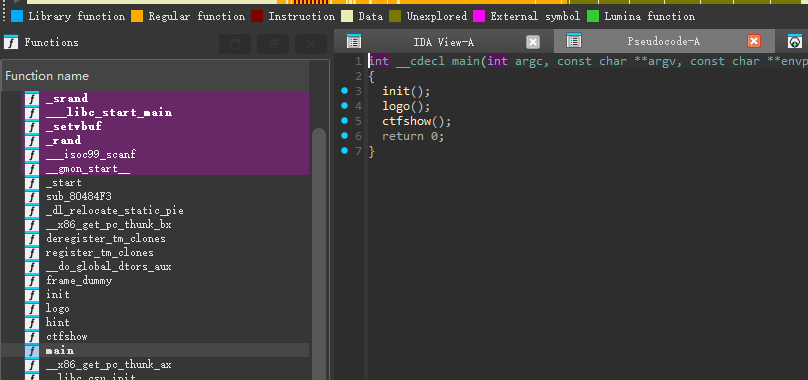Click the ctfshow() call in pseudocode

click(x=416, y=122)
